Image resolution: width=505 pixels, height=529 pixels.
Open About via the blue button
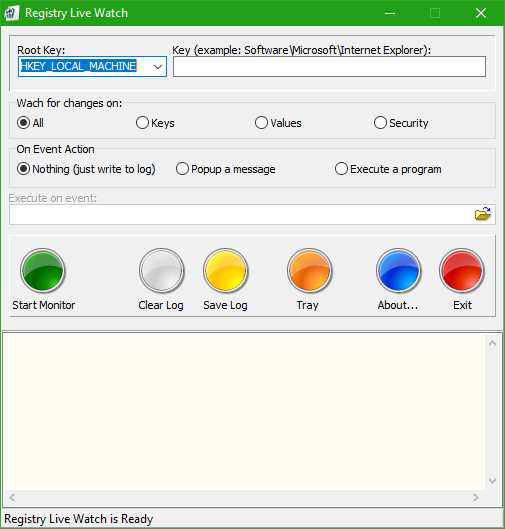398,271
